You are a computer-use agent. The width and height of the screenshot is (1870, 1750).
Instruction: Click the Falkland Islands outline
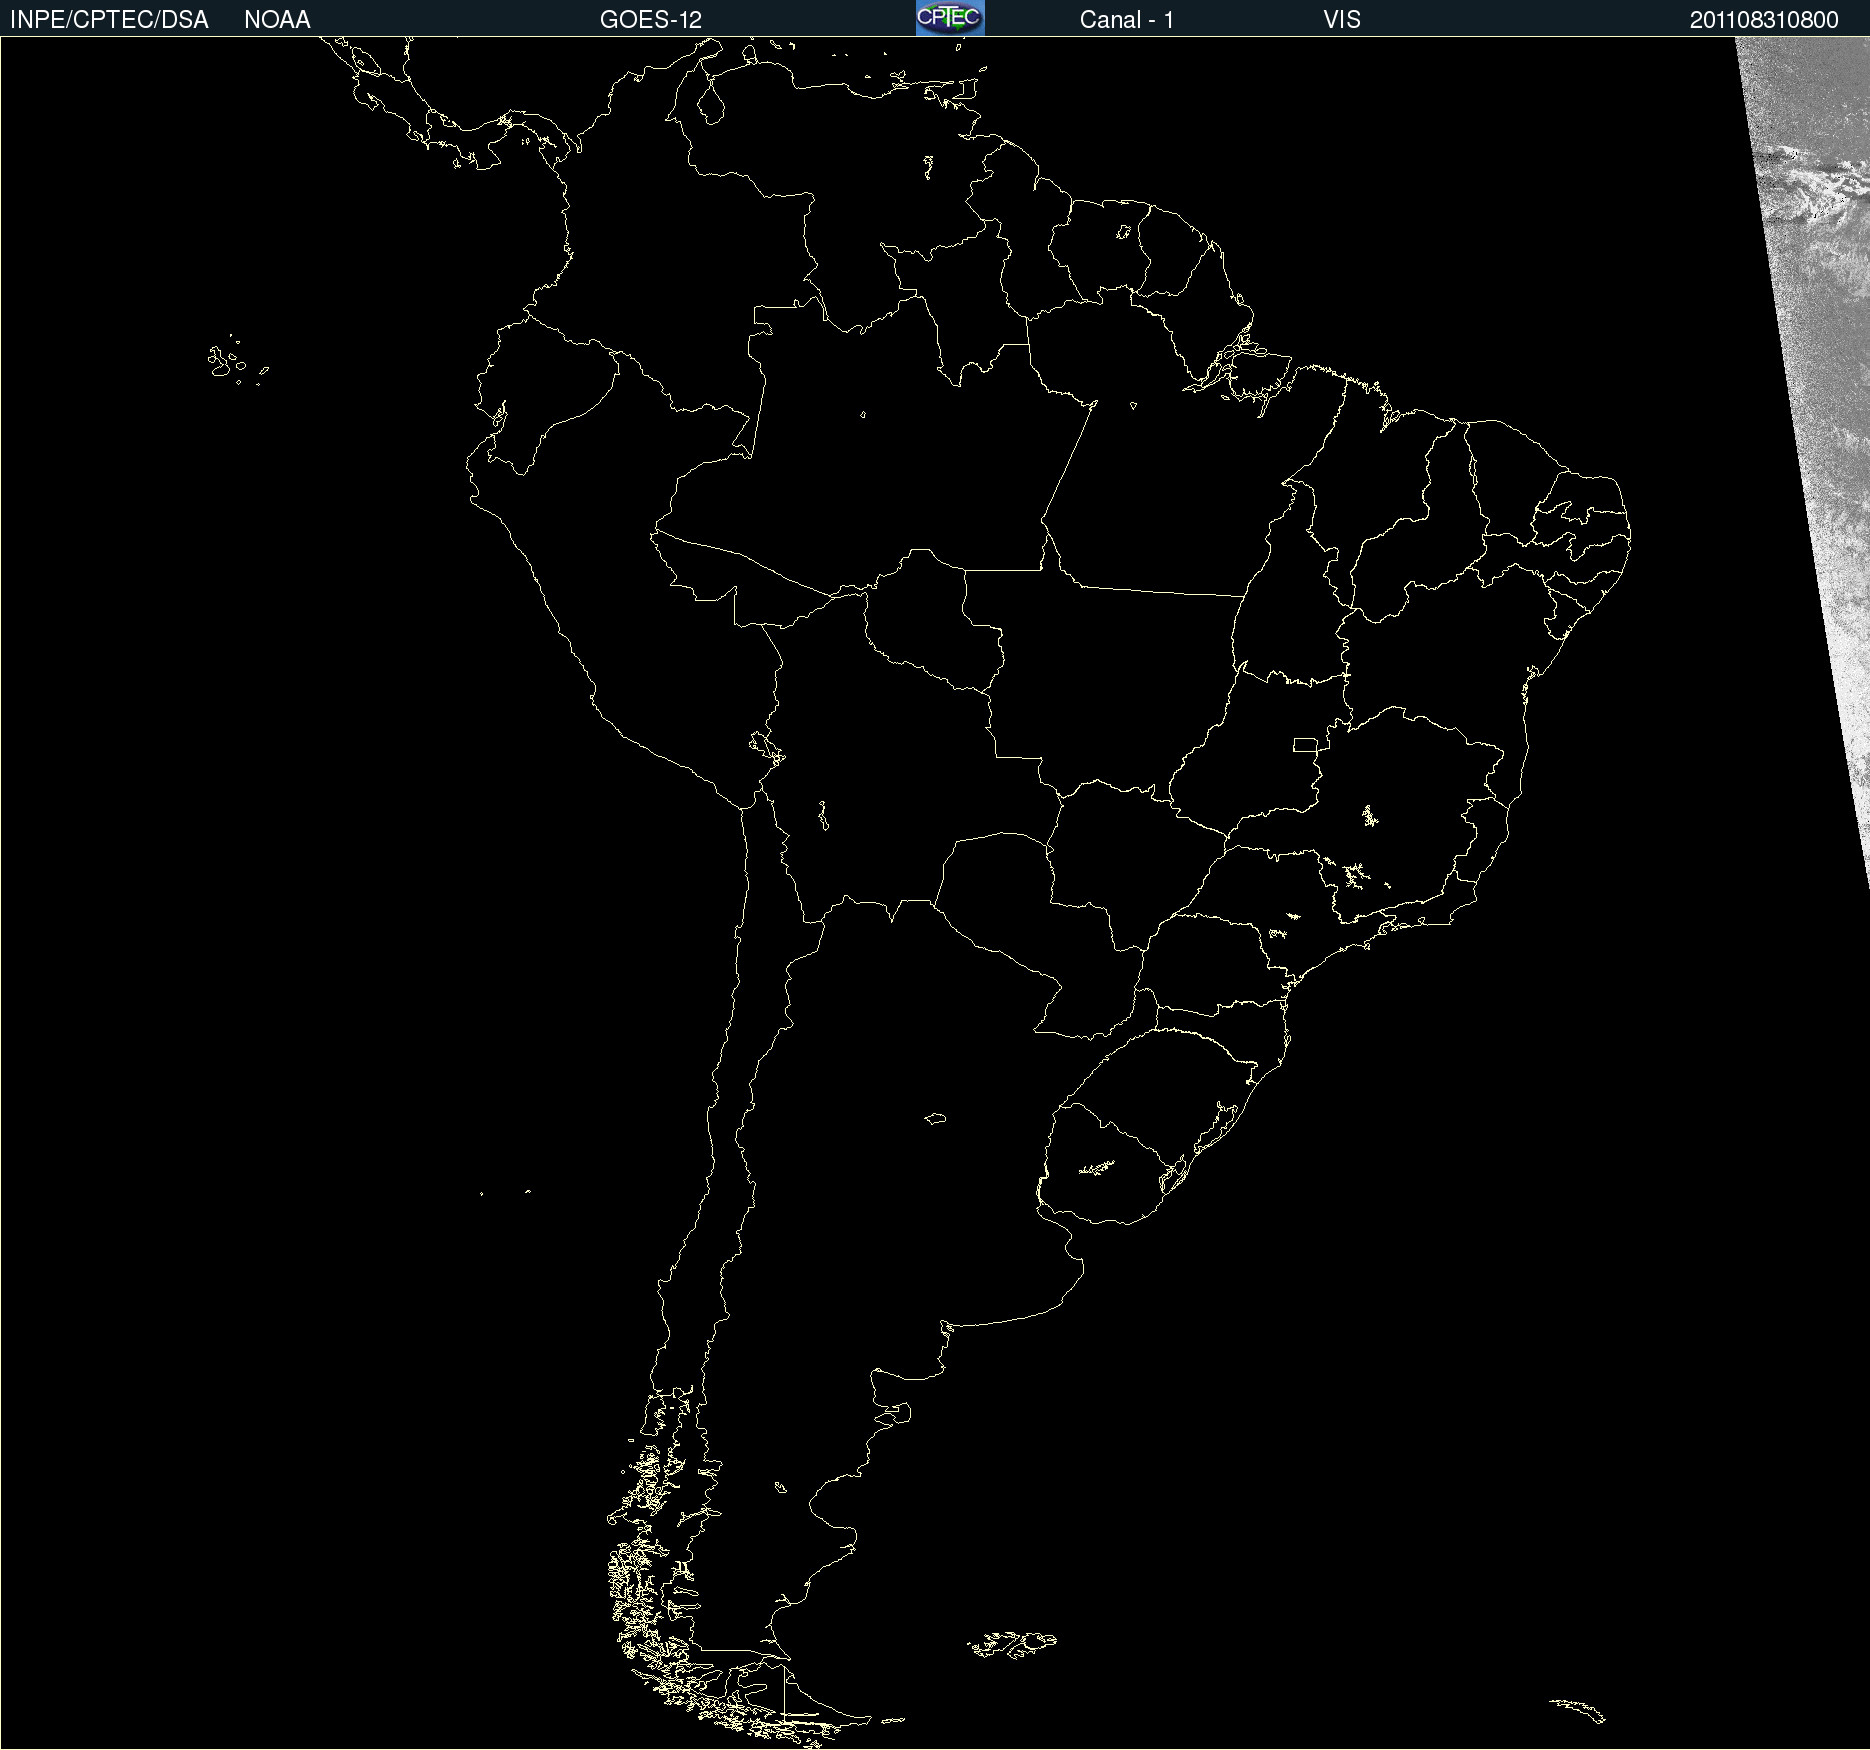1012,1644
